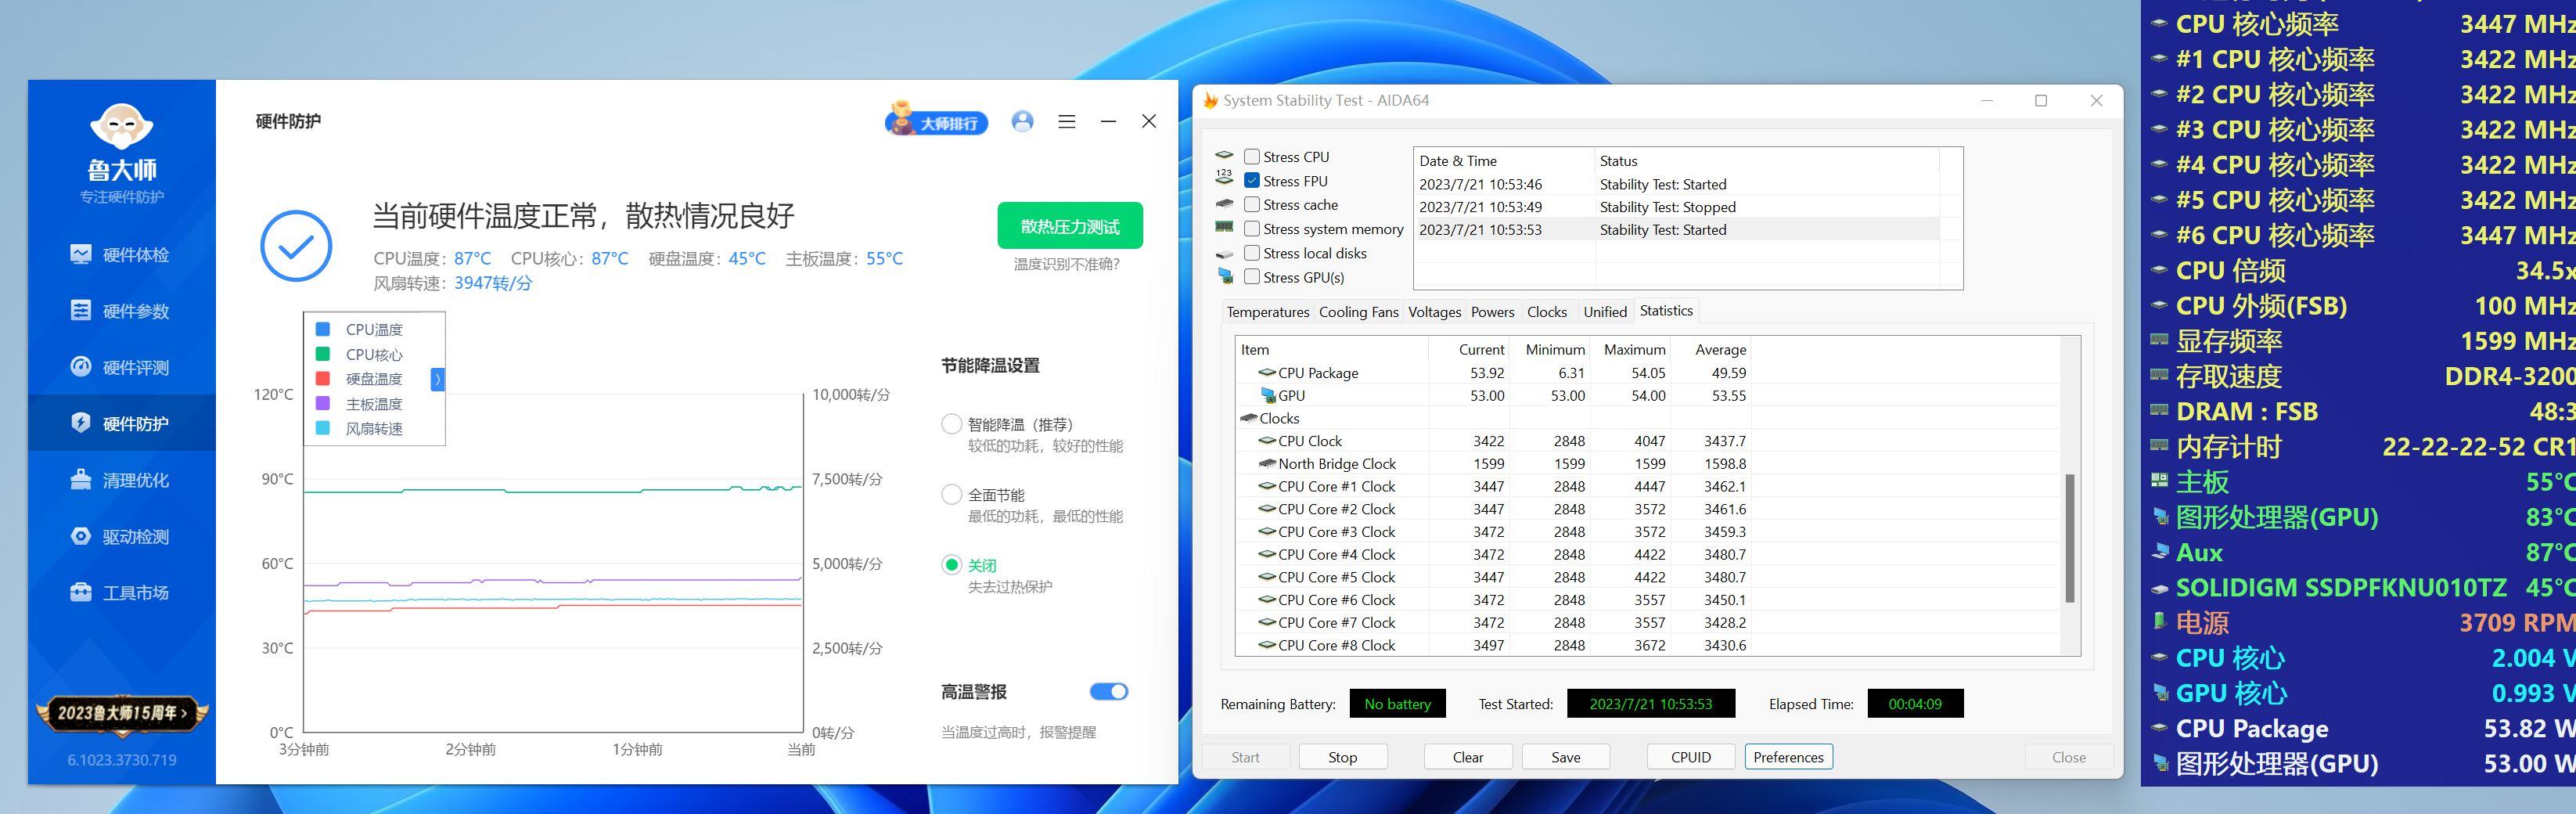2576x814 pixels.
Task: Open 硬件参数 in the sidebar
Action: (x=121, y=311)
